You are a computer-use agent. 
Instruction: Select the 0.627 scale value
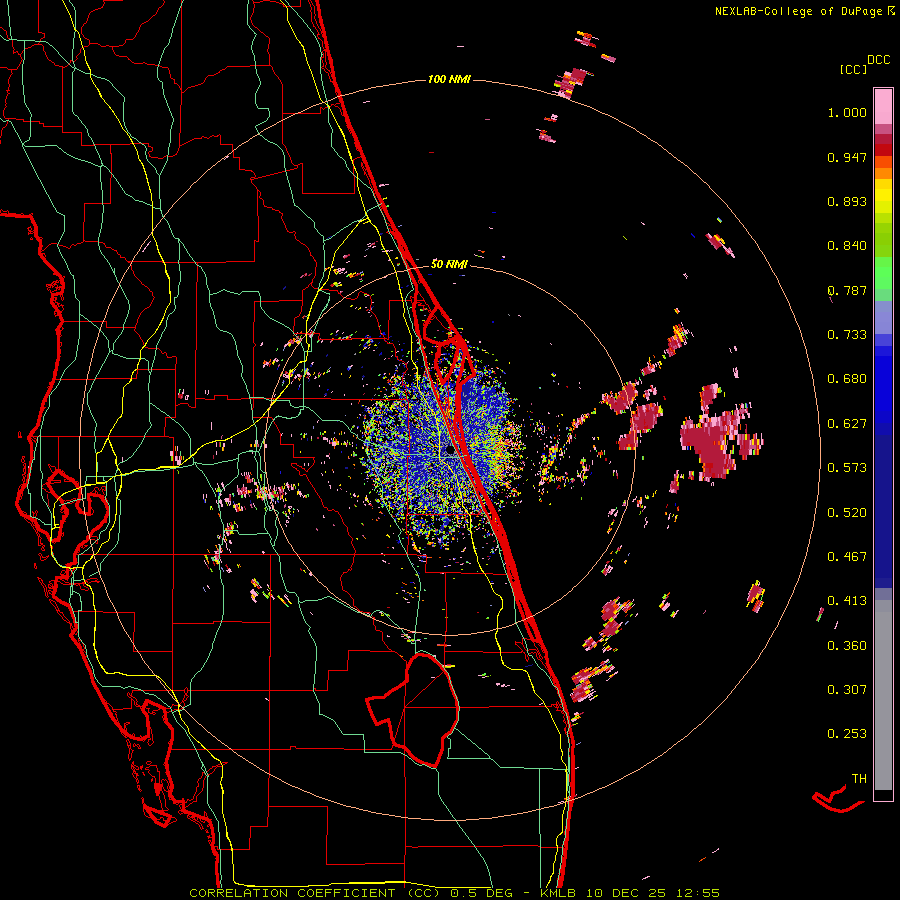point(847,424)
